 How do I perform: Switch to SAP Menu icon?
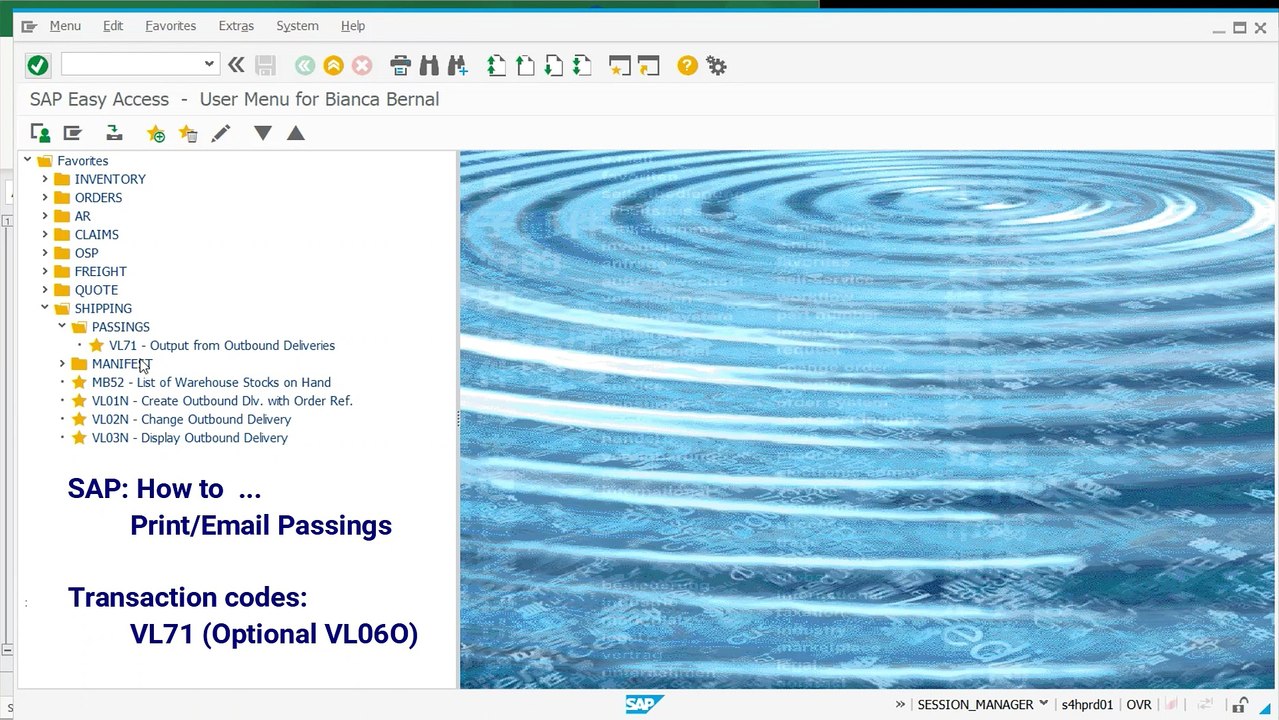coord(72,133)
